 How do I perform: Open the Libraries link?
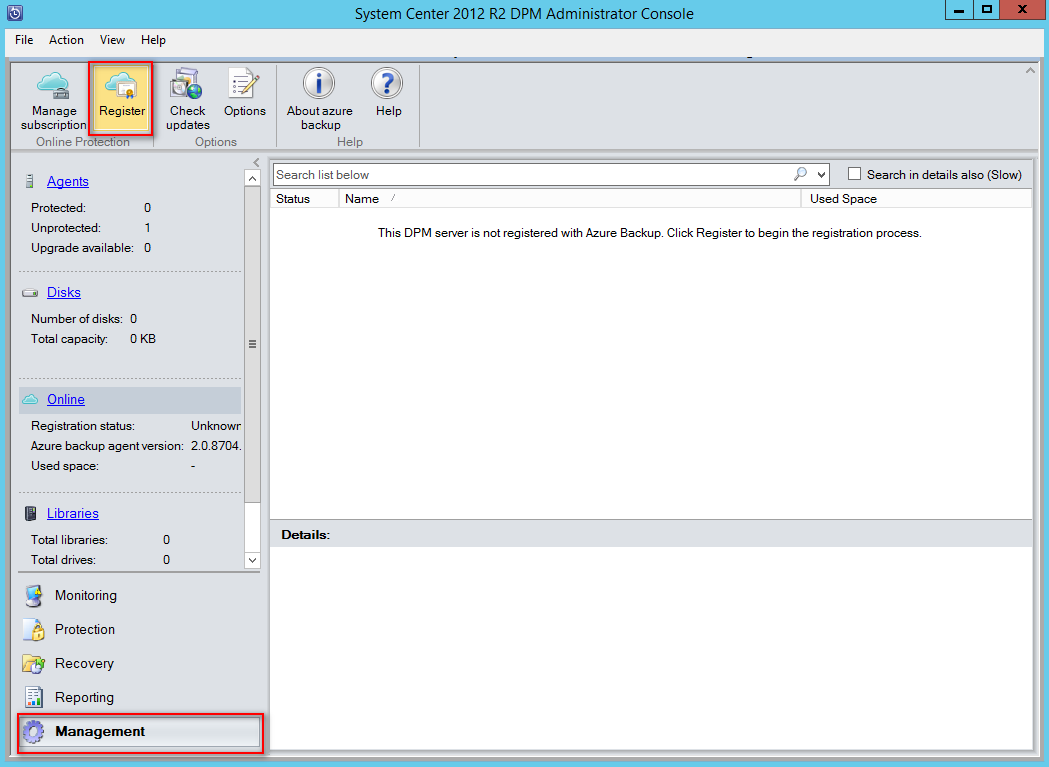[73, 513]
